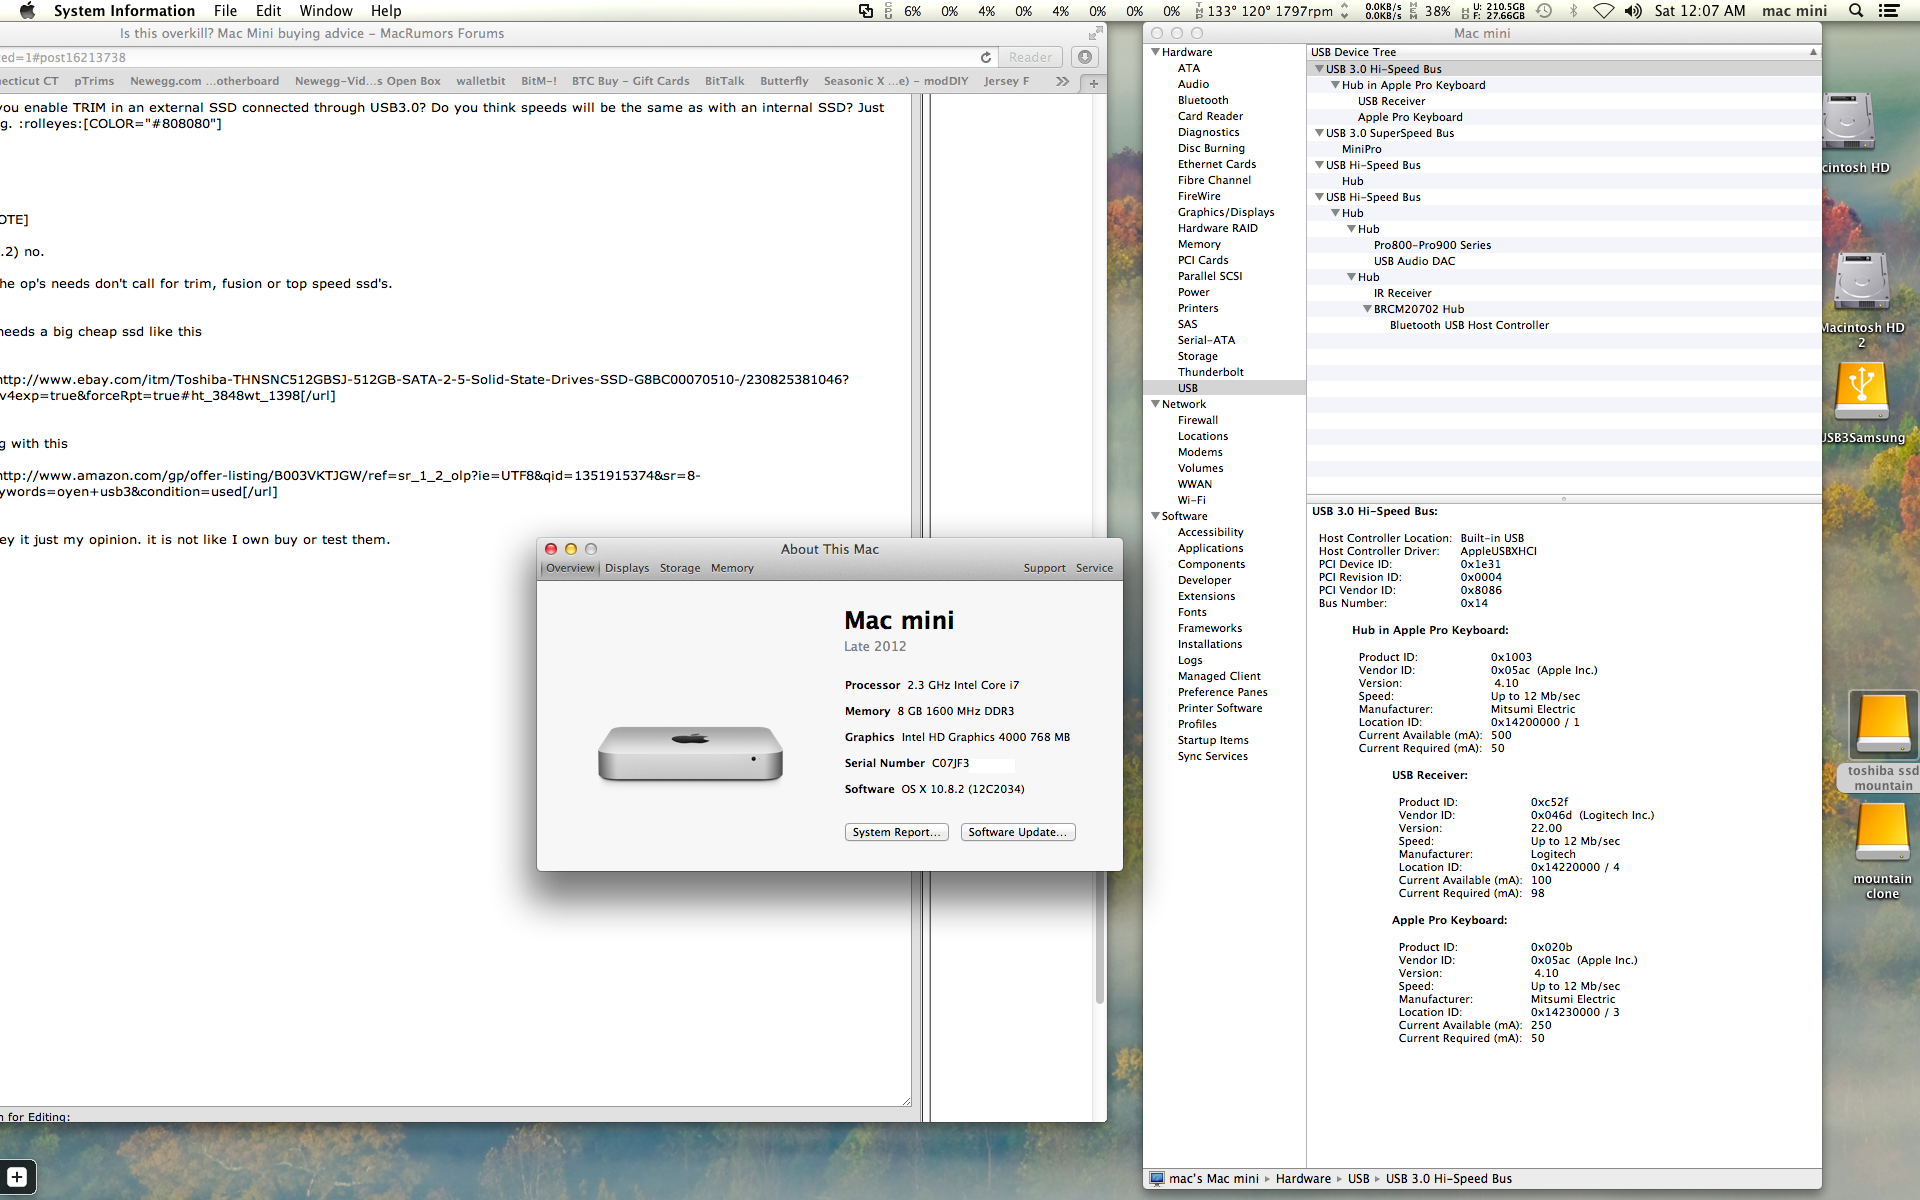Click the volume icon in menu bar

(x=1633, y=11)
